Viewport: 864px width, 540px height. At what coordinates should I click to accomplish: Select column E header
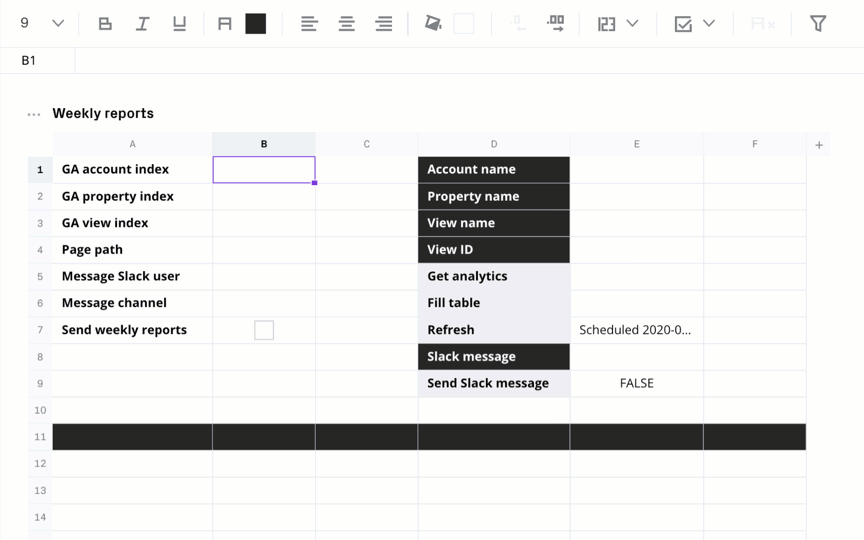tap(636, 144)
